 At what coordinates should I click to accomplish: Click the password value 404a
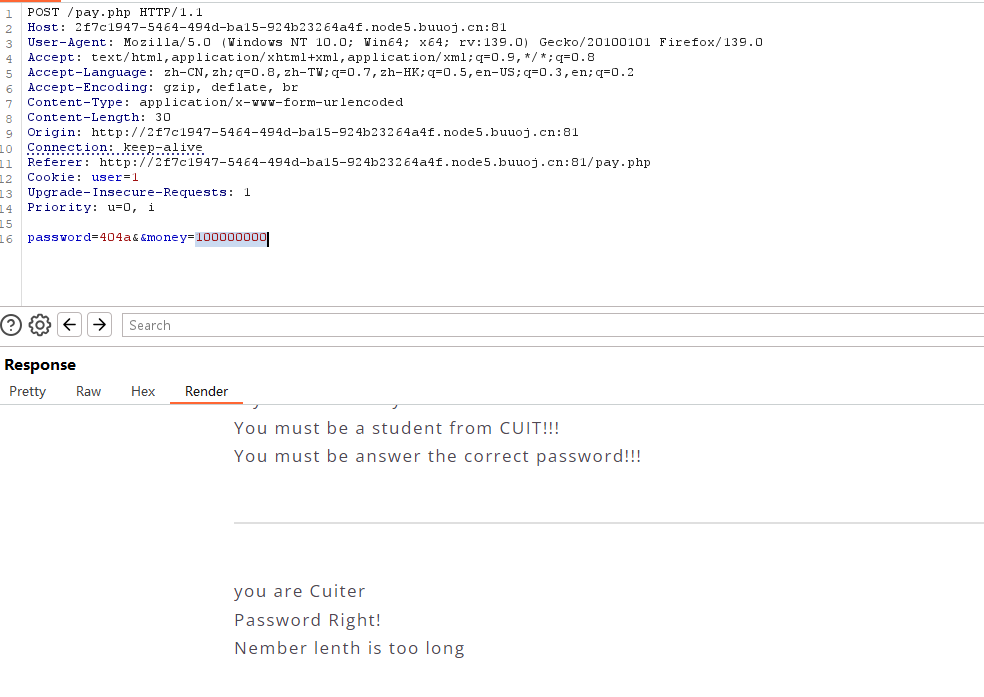click(115, 238)
